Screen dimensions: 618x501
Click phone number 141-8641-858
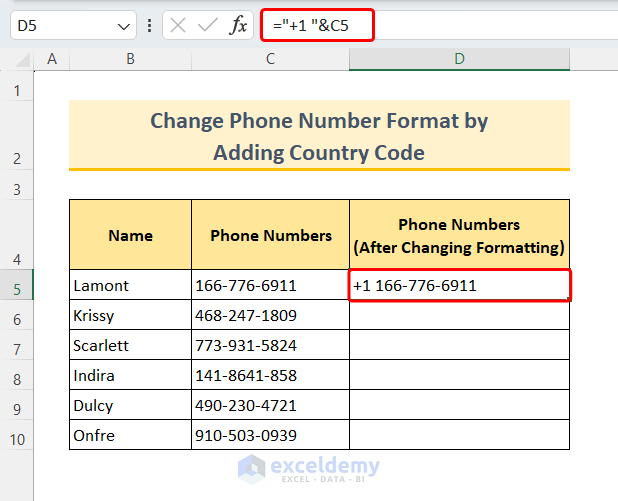tap(270, 374)
